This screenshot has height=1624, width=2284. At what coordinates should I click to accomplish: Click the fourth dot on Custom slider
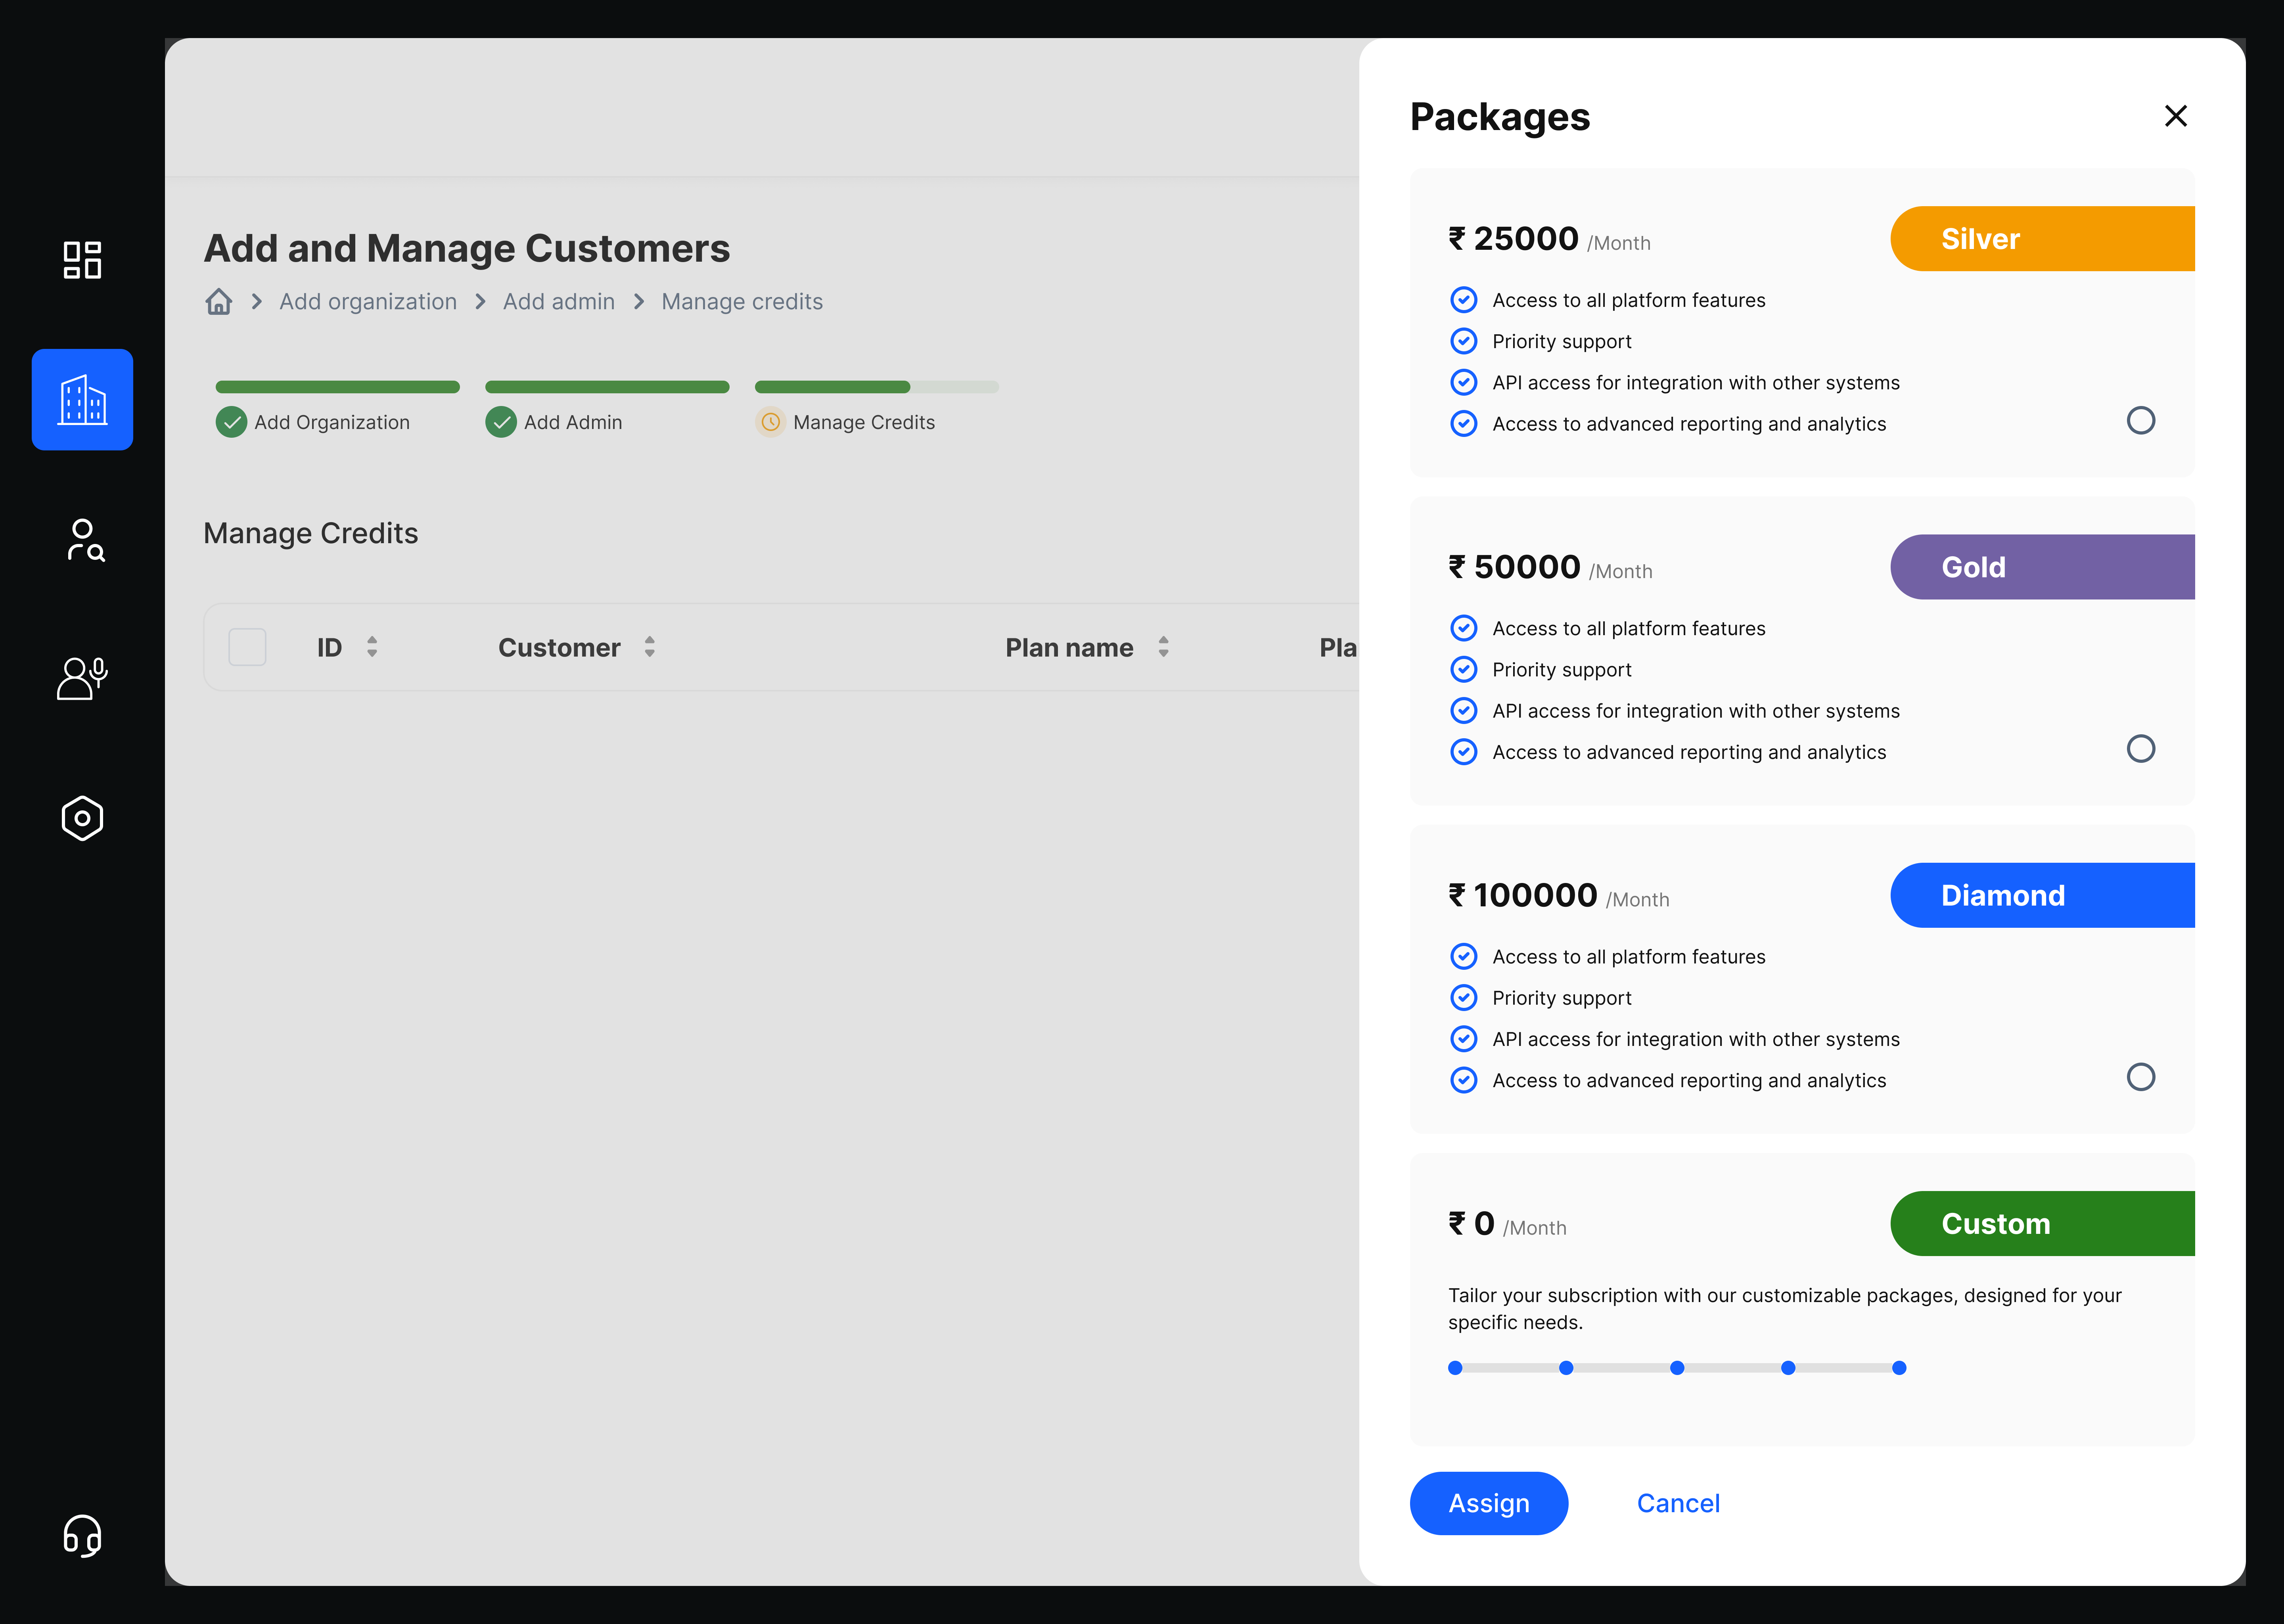pos(1788,1368)
